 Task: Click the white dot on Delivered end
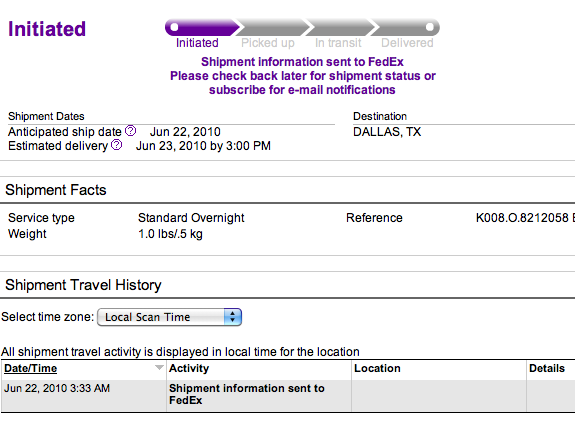click(430, 27)
